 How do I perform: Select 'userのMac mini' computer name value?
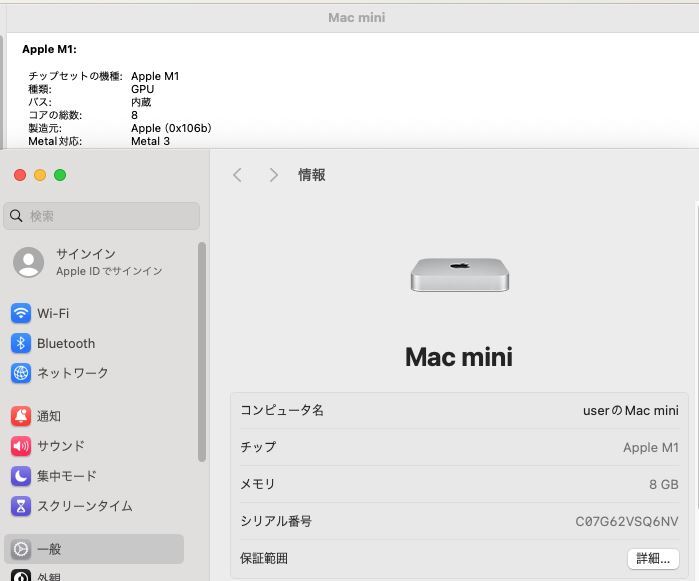(630, 410)
